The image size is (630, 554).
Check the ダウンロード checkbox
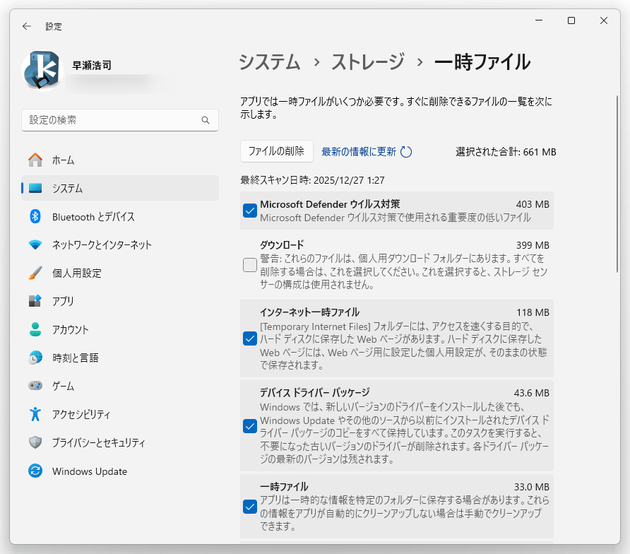[250, 265]
